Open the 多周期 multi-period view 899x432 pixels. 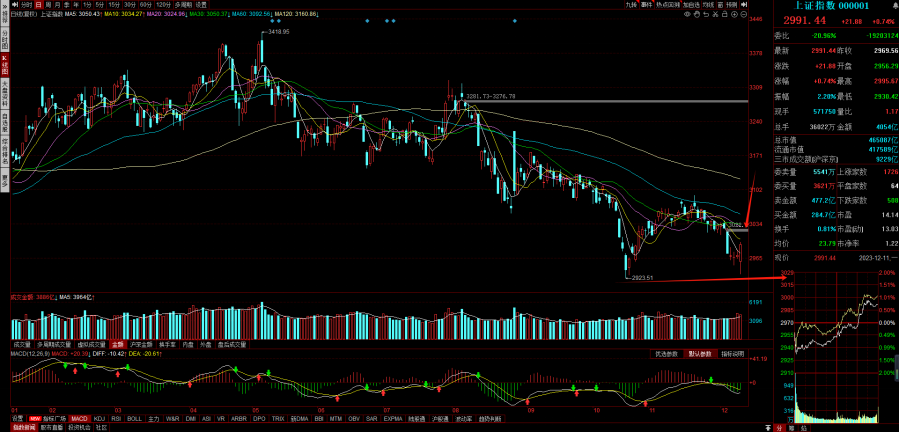pos(183,5)
